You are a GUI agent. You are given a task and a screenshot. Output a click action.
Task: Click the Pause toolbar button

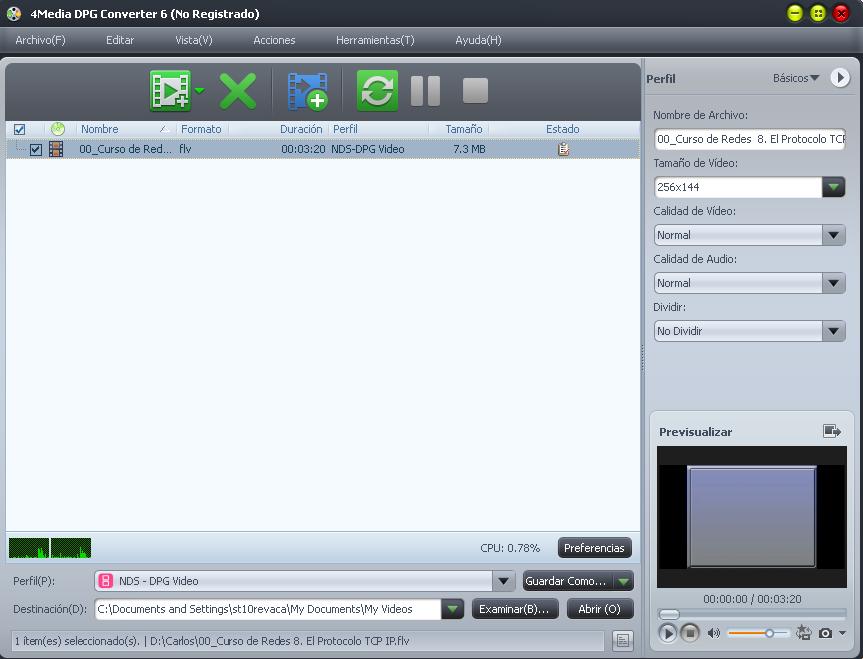pos(425,91)
